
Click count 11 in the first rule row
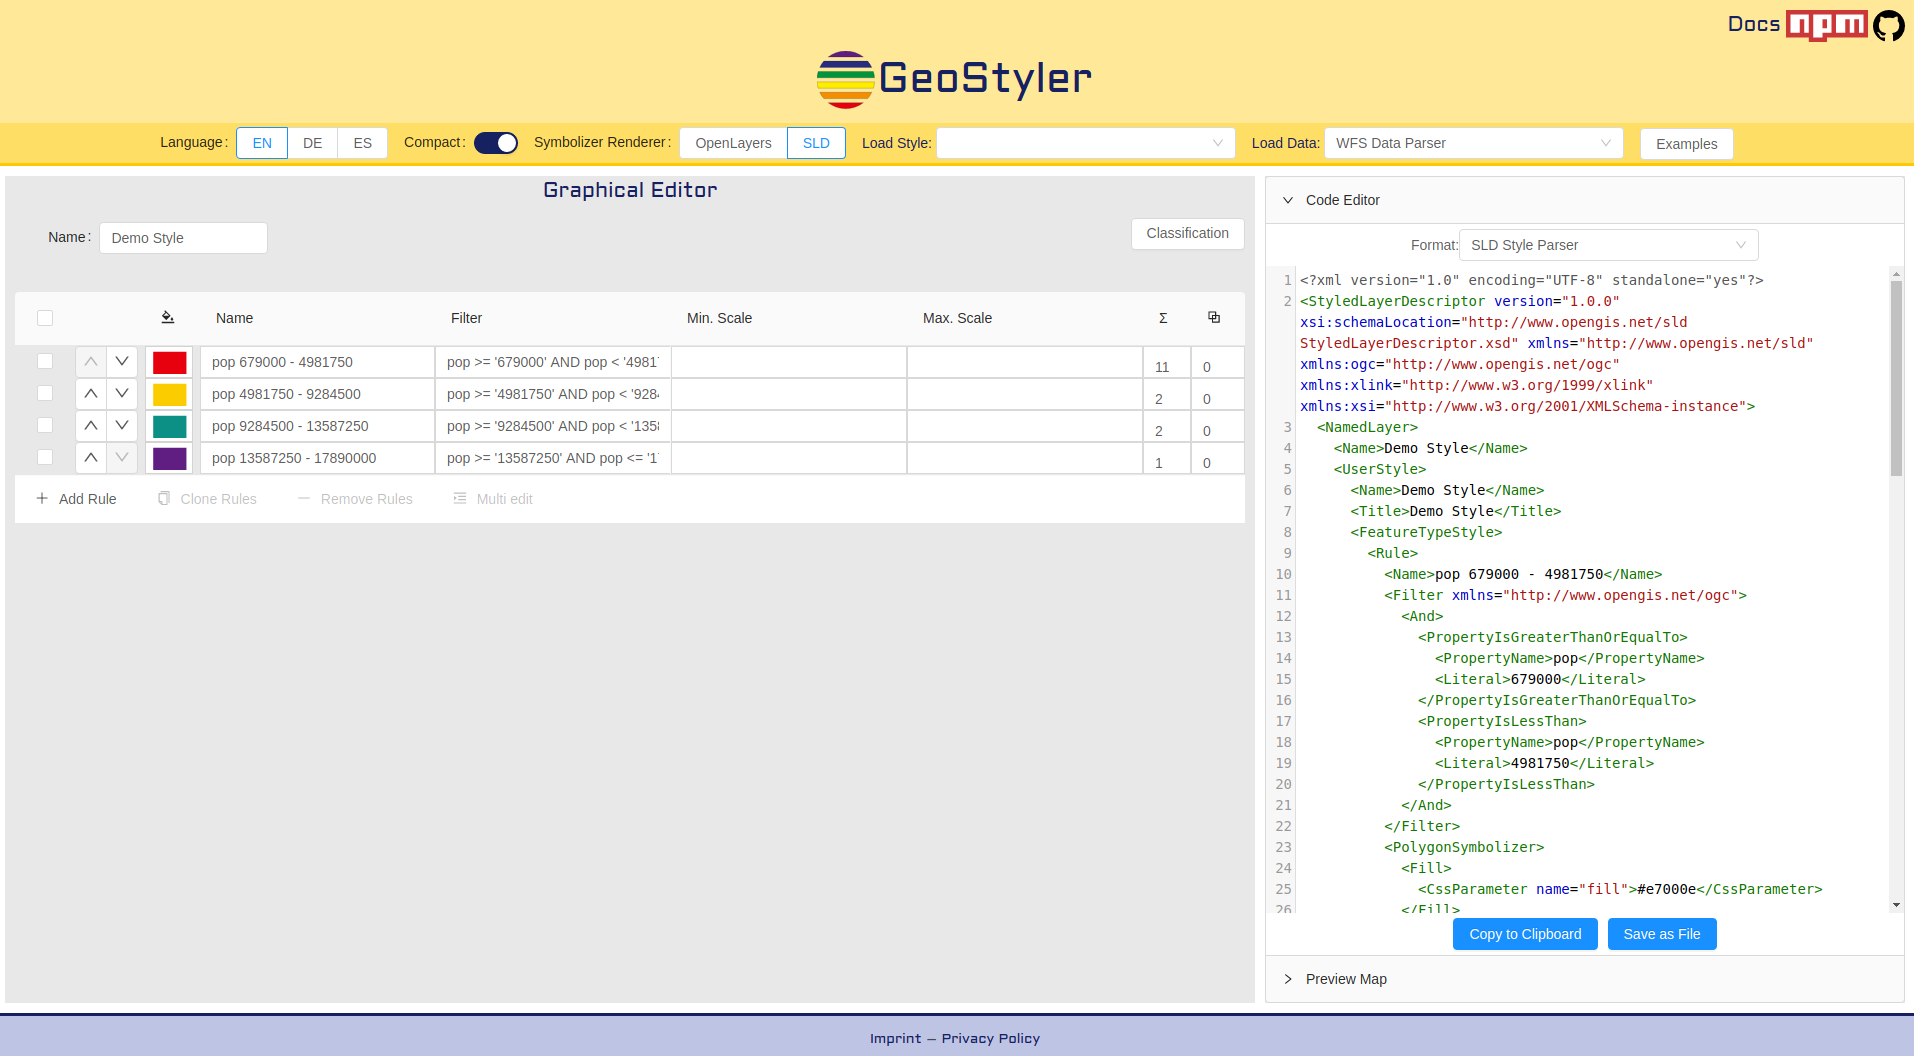1162,367
